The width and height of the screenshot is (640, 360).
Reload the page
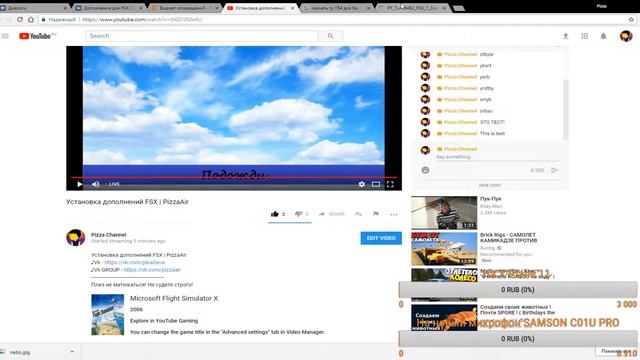click(20, 19)
